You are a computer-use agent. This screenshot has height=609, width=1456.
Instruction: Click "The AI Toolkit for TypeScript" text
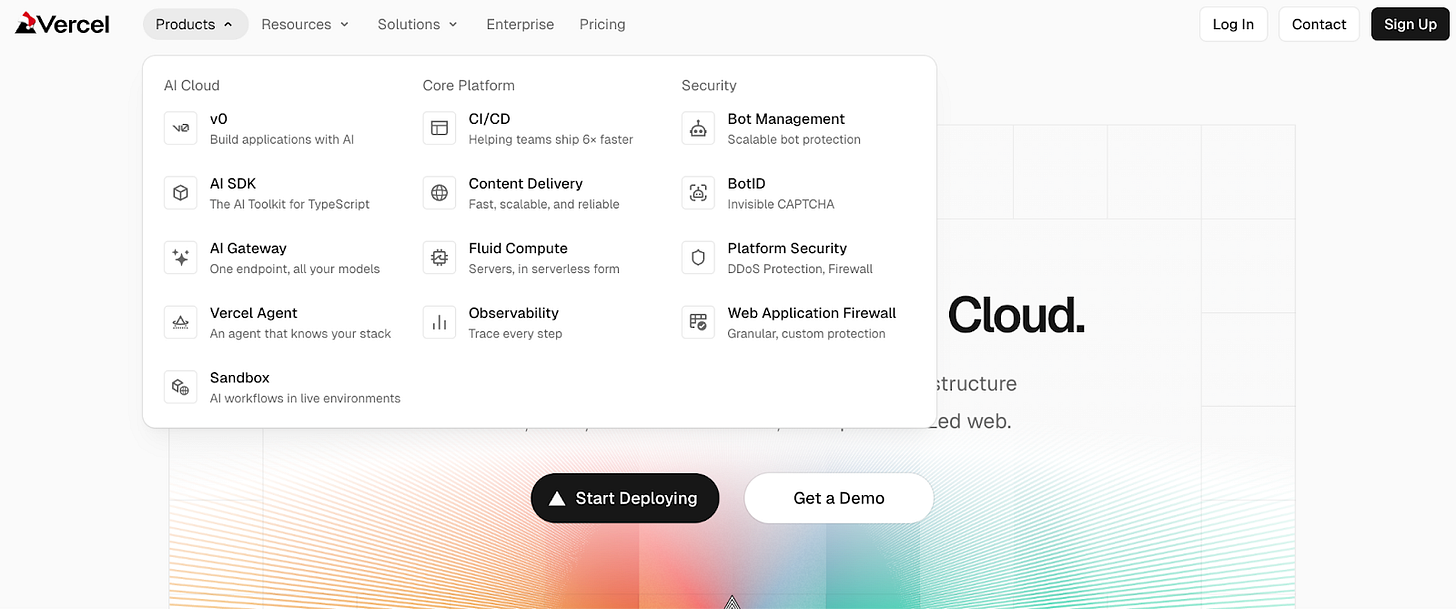(290, 204)
